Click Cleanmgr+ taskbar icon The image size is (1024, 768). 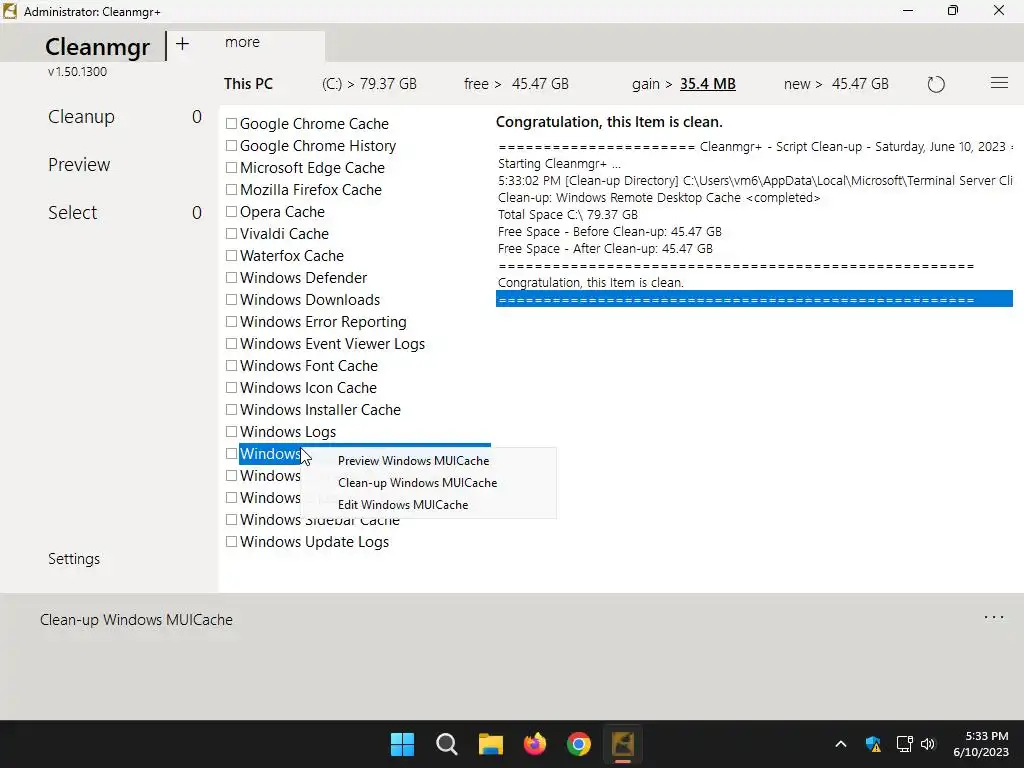click(x=623, y=744)
